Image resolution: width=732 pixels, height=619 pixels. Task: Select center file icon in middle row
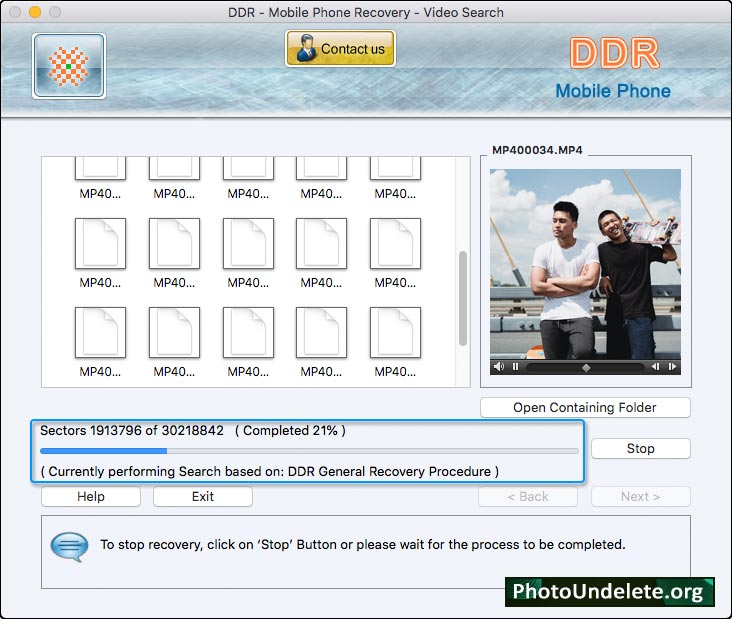pyautogui.click(x=248, y=244)
